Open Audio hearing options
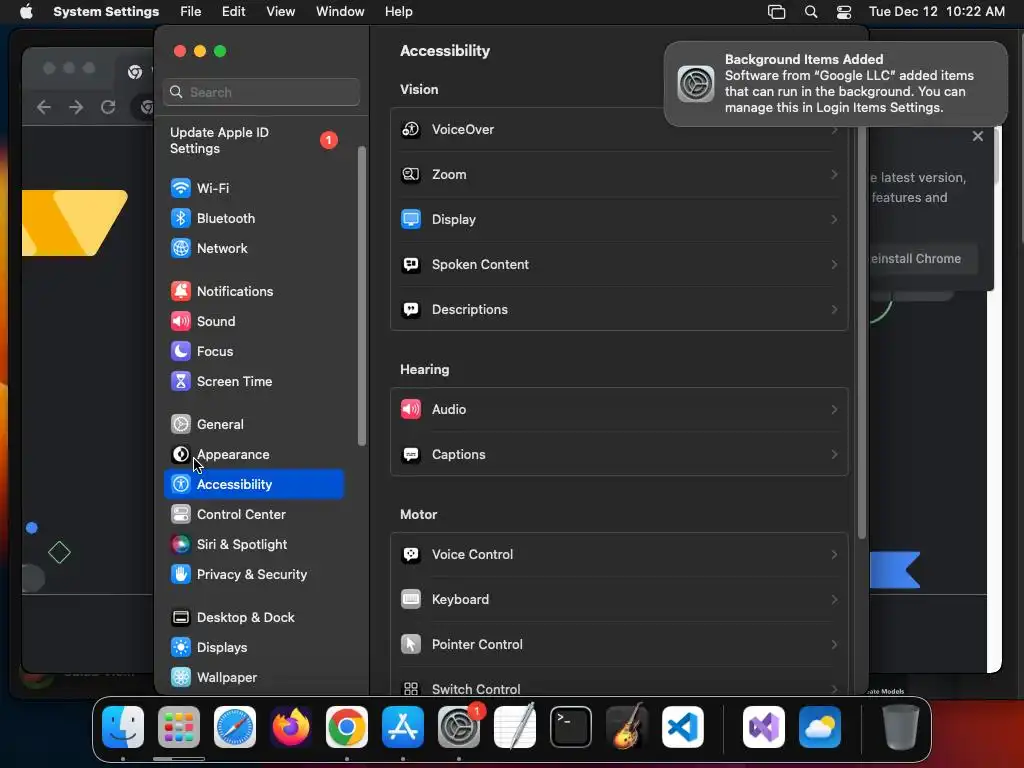The width and height of the screenshot is (1024, 768). point(619,409)
